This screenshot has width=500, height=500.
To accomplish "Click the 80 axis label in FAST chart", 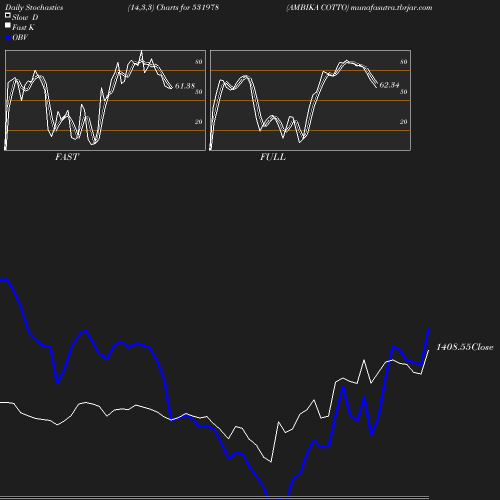I will tap(199, 62).
